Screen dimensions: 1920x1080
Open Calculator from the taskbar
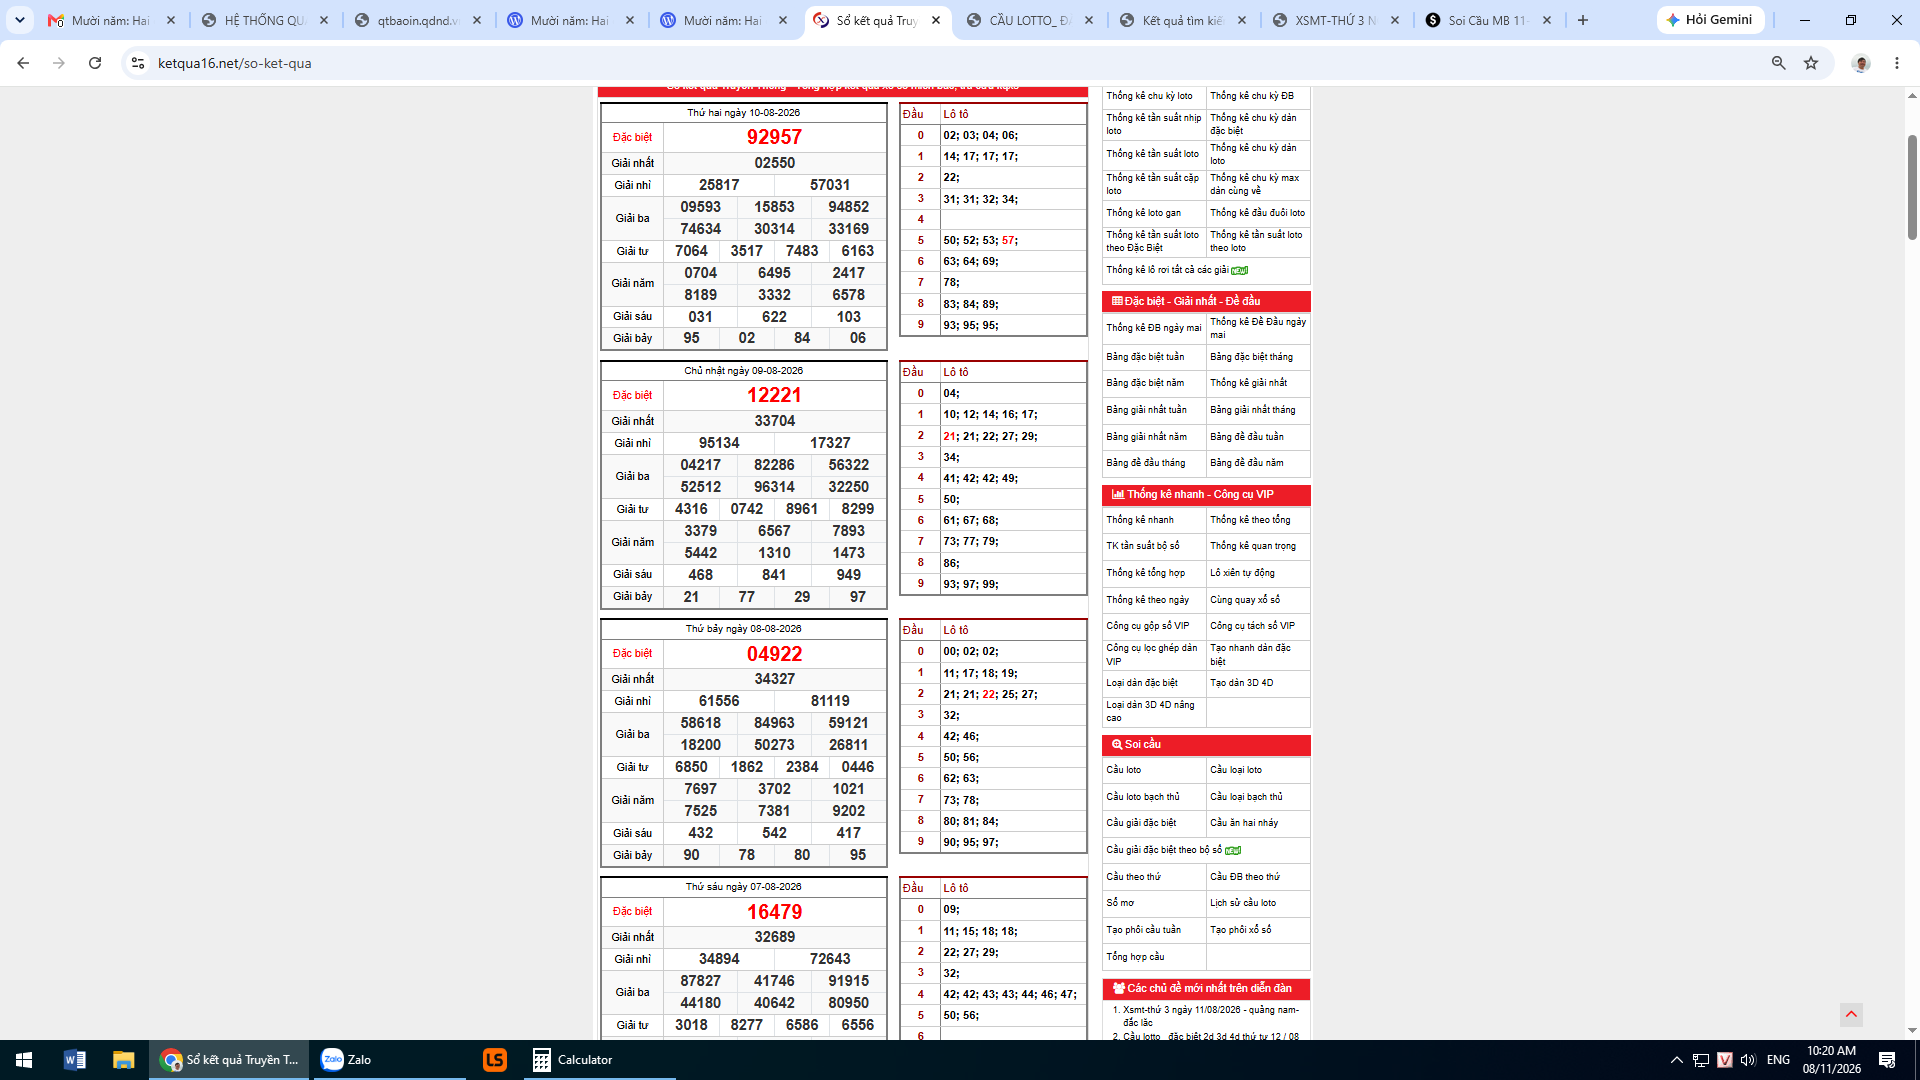(600, 1060)
